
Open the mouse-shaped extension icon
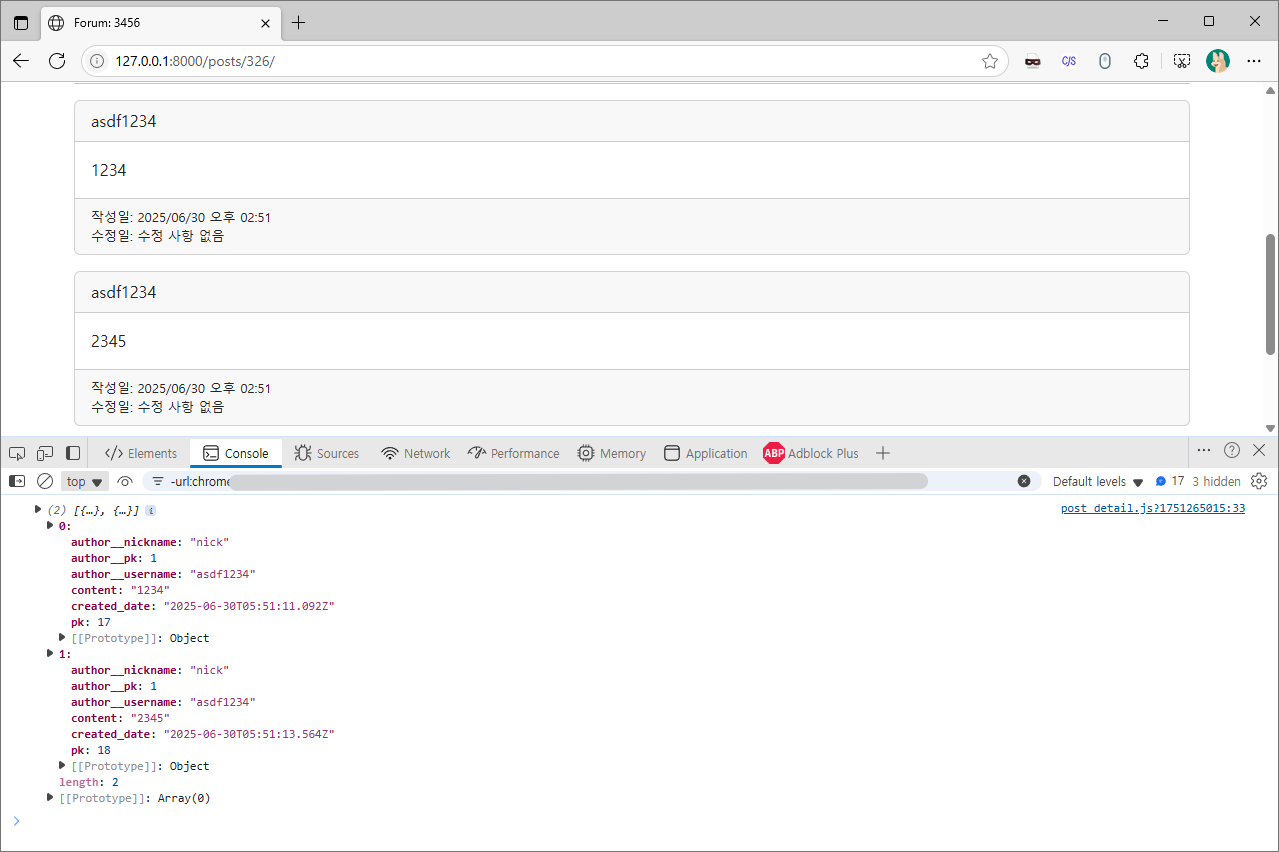[1105, 61]
